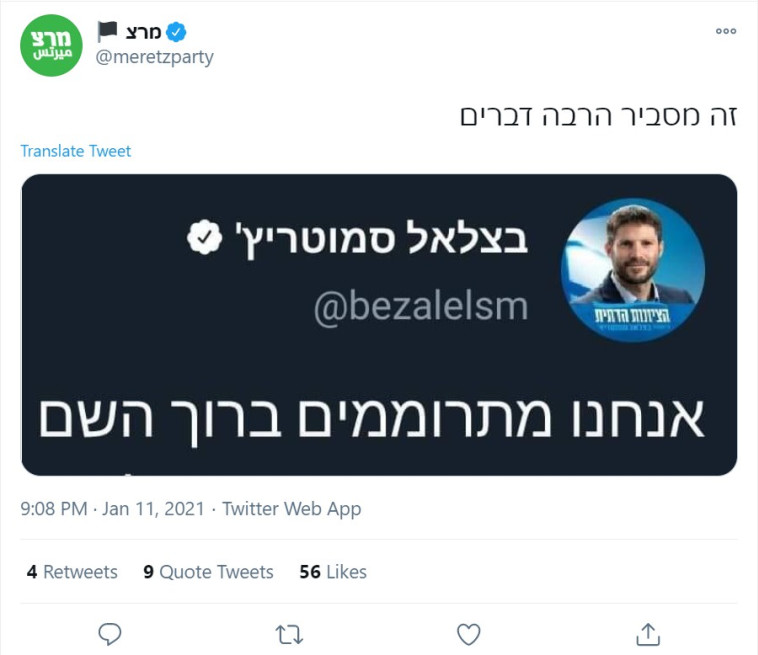Click the blue verified badge beside מרץ

pyautogui.click(x=176, y=32)
